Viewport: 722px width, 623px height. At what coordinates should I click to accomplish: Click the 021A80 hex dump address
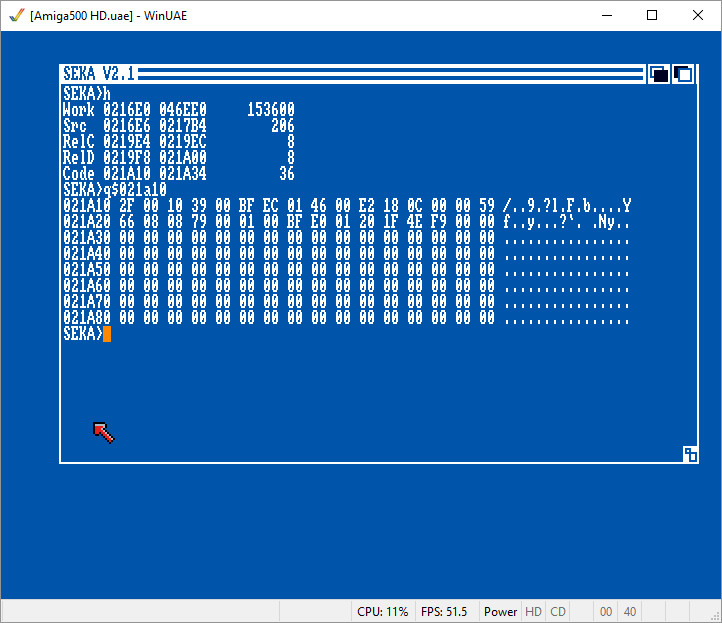tap(87, 317)
